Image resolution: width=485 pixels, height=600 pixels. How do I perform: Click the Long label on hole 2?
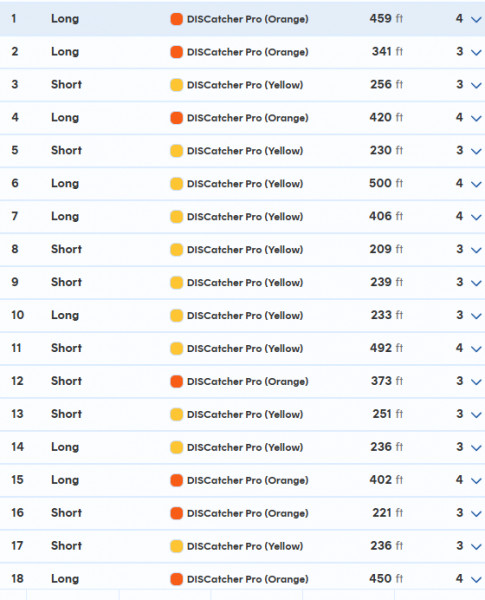[65, 52]
